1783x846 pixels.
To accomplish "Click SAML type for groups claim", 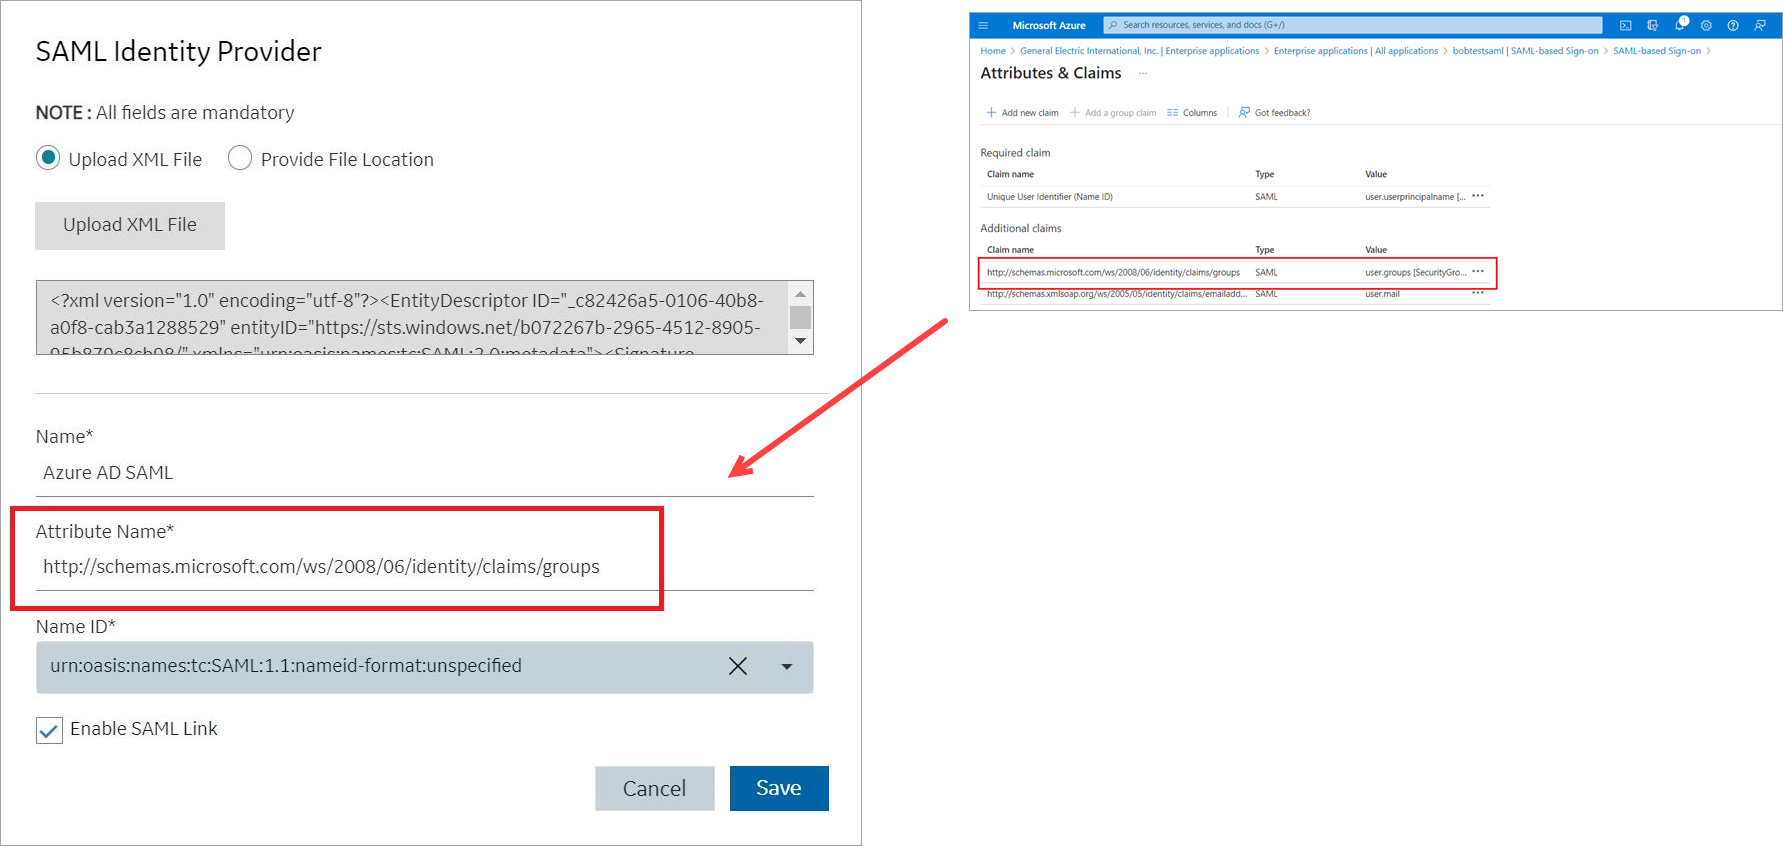I will (x=1266, y=272).
